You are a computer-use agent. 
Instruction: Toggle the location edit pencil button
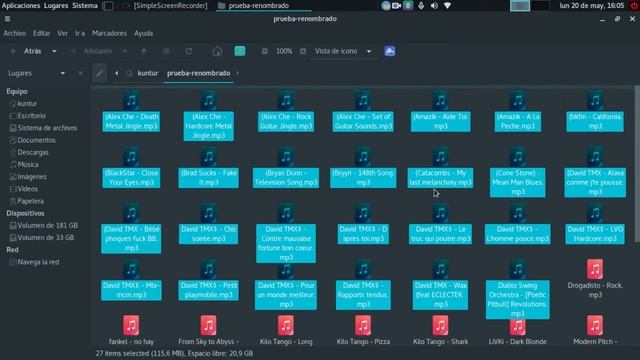100,73
